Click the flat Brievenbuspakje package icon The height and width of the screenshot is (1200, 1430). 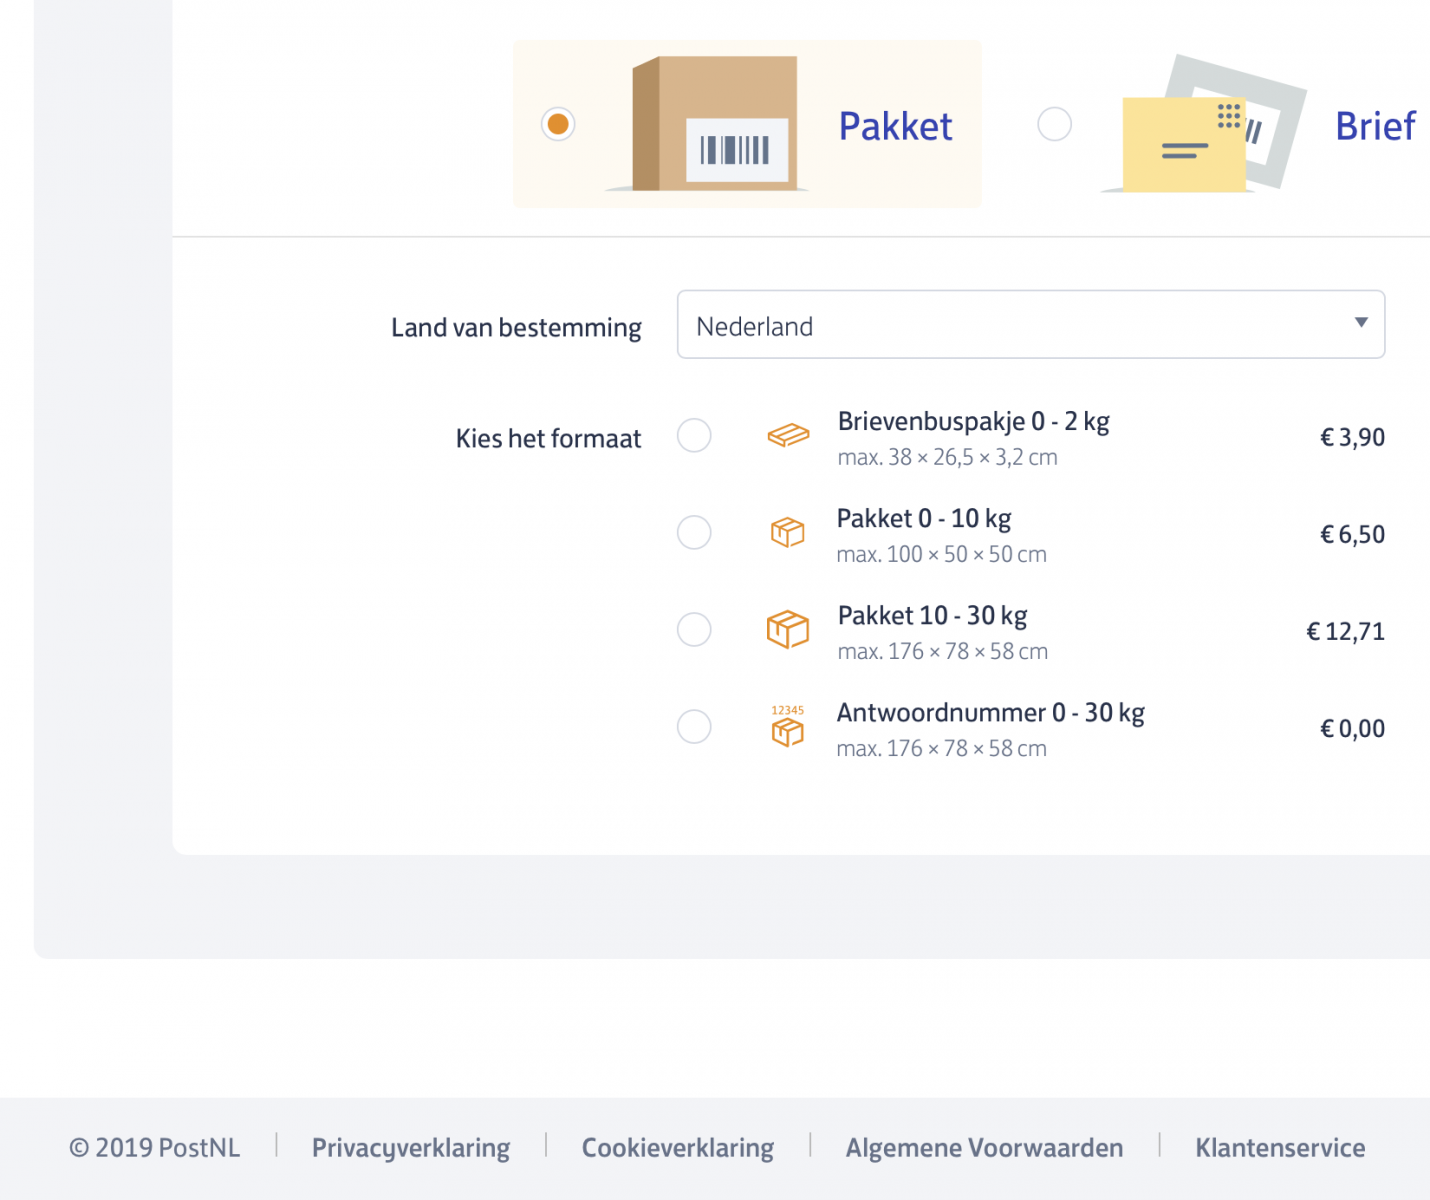tap(788, 435)
